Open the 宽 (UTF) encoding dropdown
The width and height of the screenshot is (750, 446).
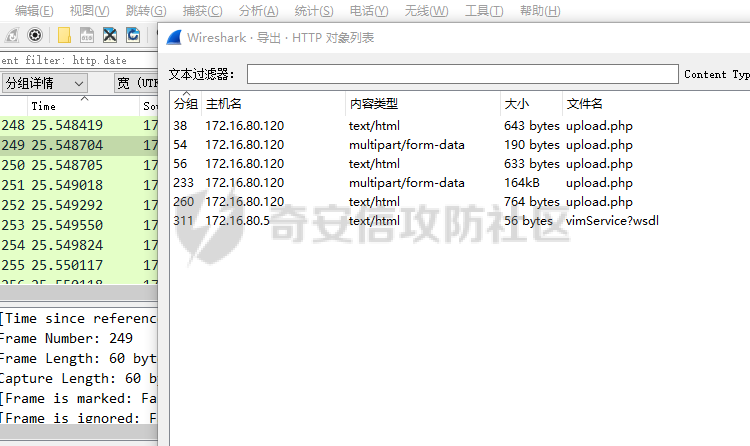(135, 83)
